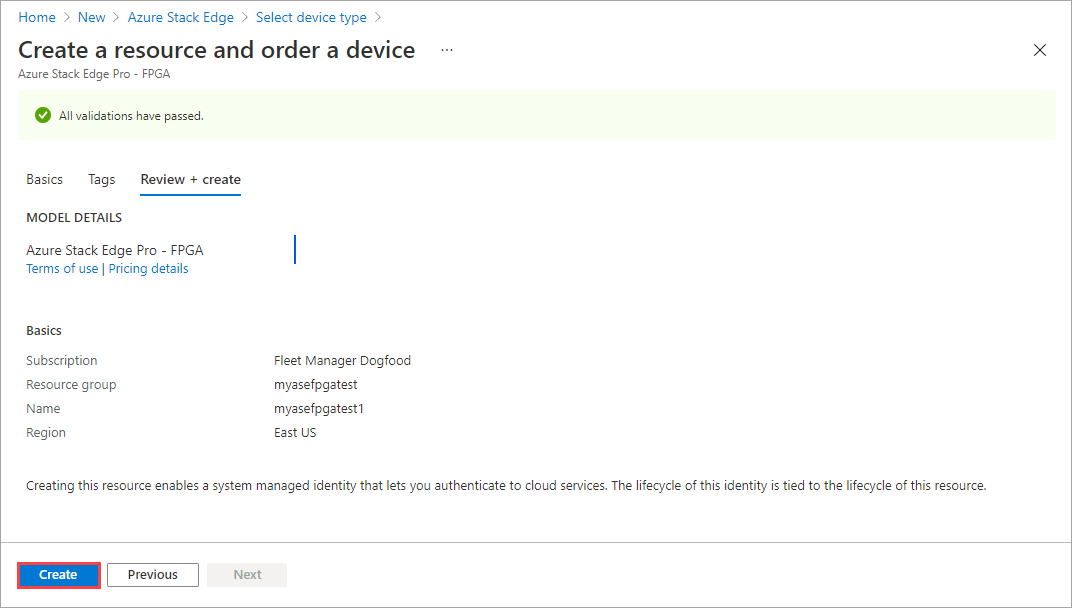This screenshot has width=1072, height=608.
Task: Open the Terms of use link
Action: 62,268
